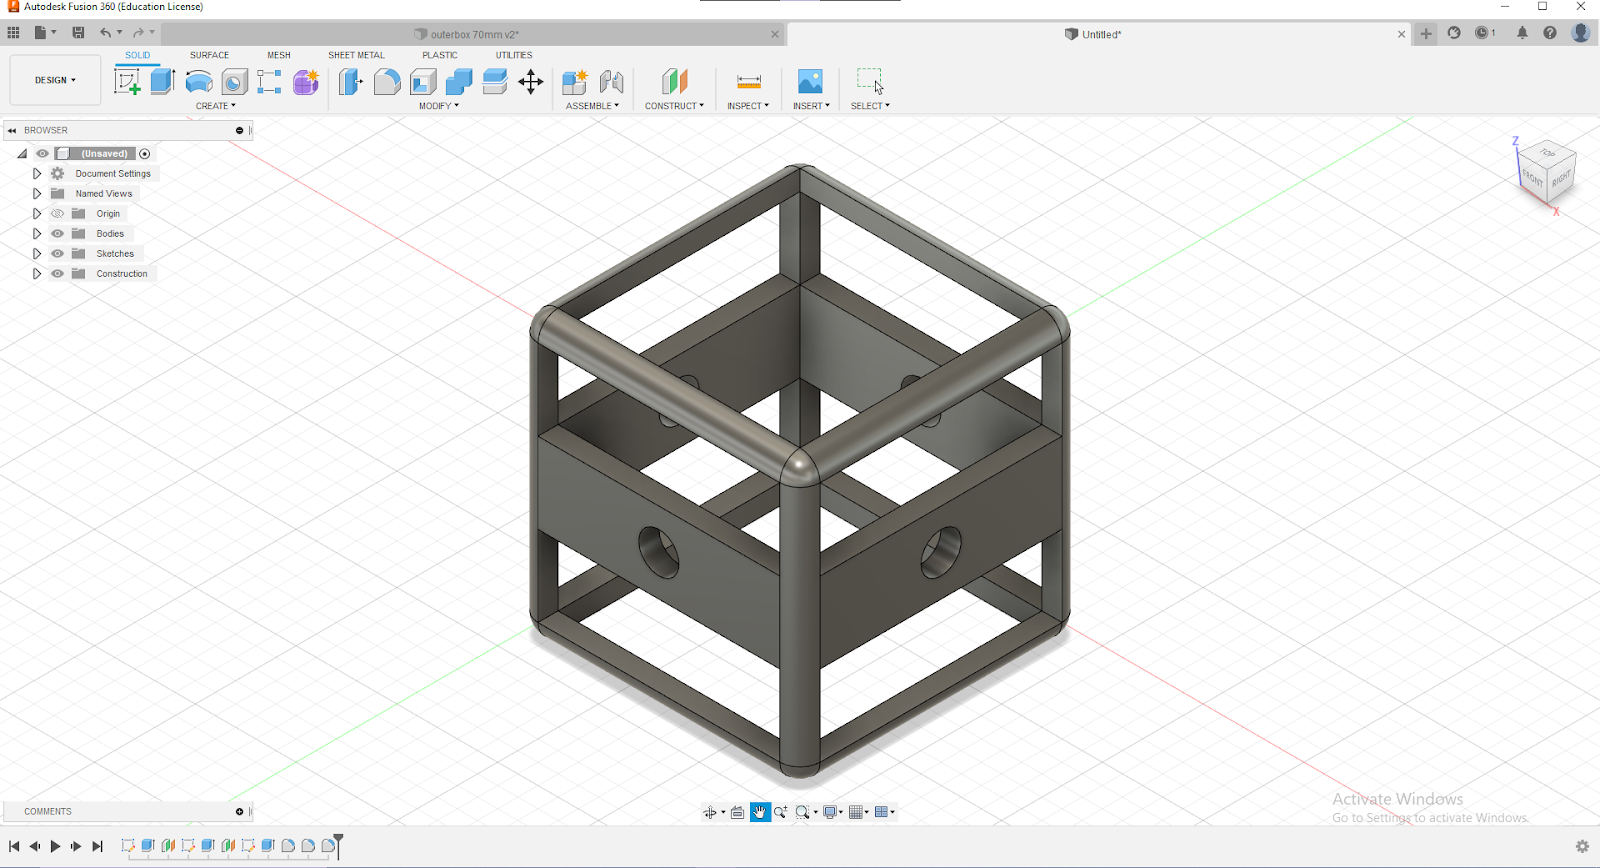Select the Offset Face tool
Screen dimensions: 1600x868
coord(495,82)
